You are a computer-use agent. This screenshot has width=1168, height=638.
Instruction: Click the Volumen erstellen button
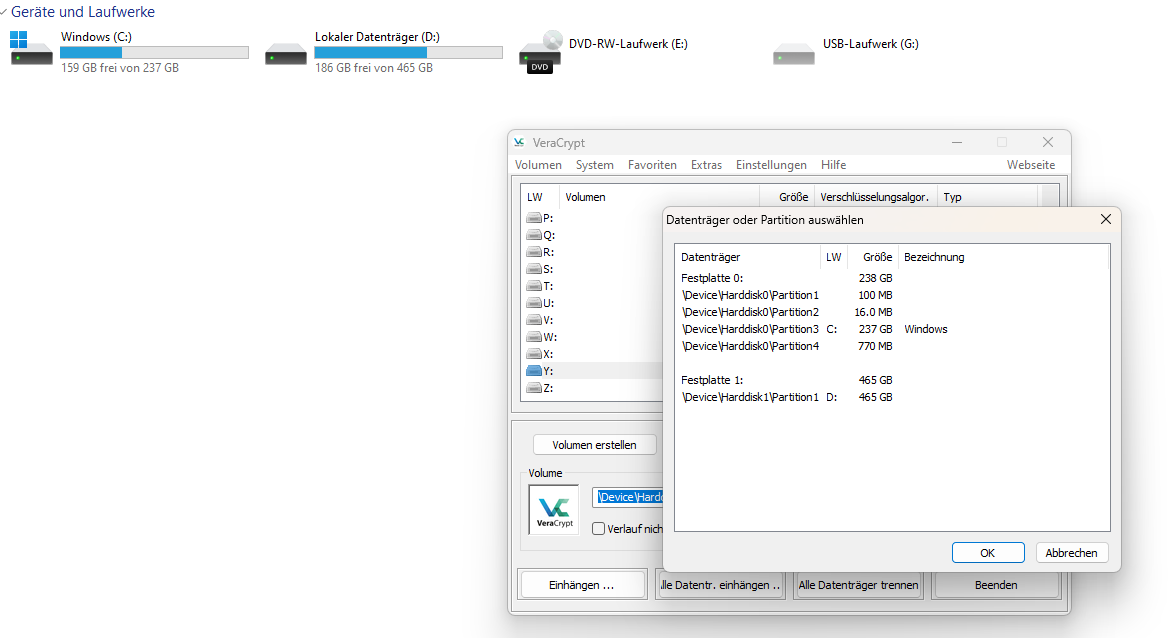coord(594,445)
